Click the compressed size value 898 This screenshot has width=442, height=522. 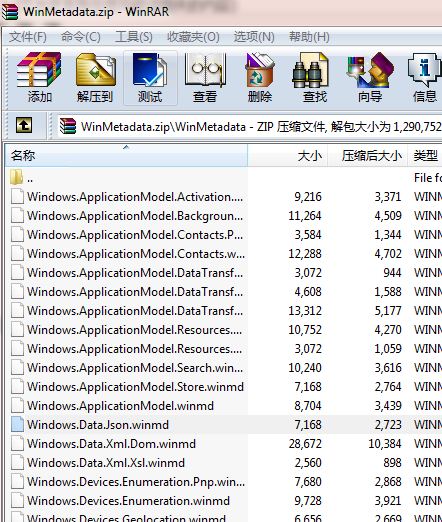(392, 463)
